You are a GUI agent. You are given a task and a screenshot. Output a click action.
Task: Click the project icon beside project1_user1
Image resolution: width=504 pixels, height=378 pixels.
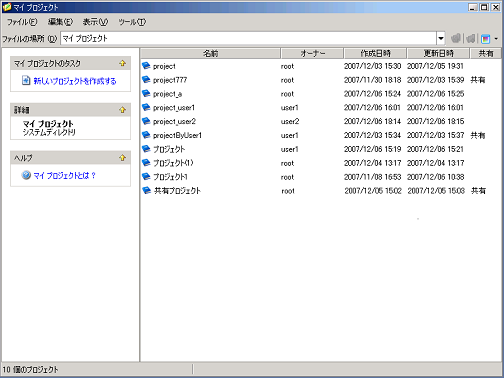[x=146, y=107]
